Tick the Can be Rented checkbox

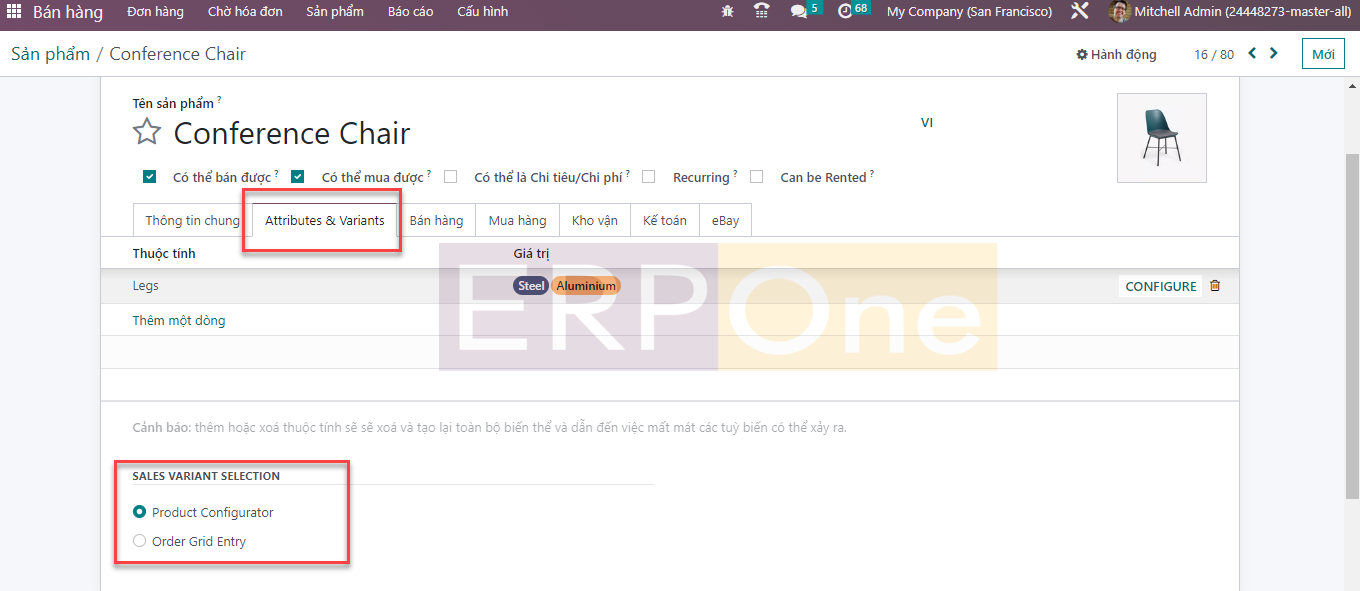[757, 177]
